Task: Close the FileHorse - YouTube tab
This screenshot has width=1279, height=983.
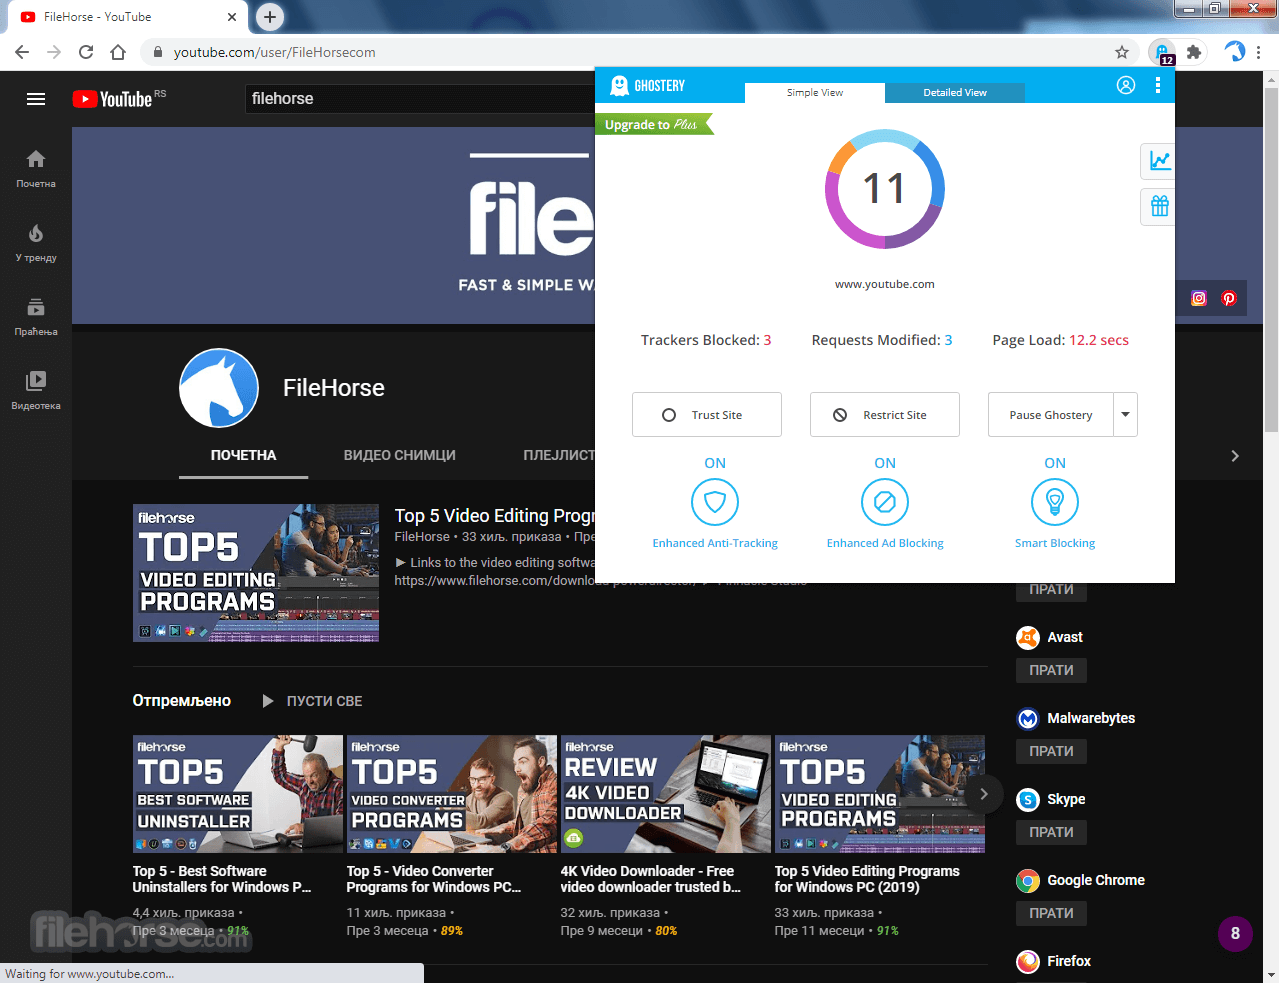Action: coord(232,17)
